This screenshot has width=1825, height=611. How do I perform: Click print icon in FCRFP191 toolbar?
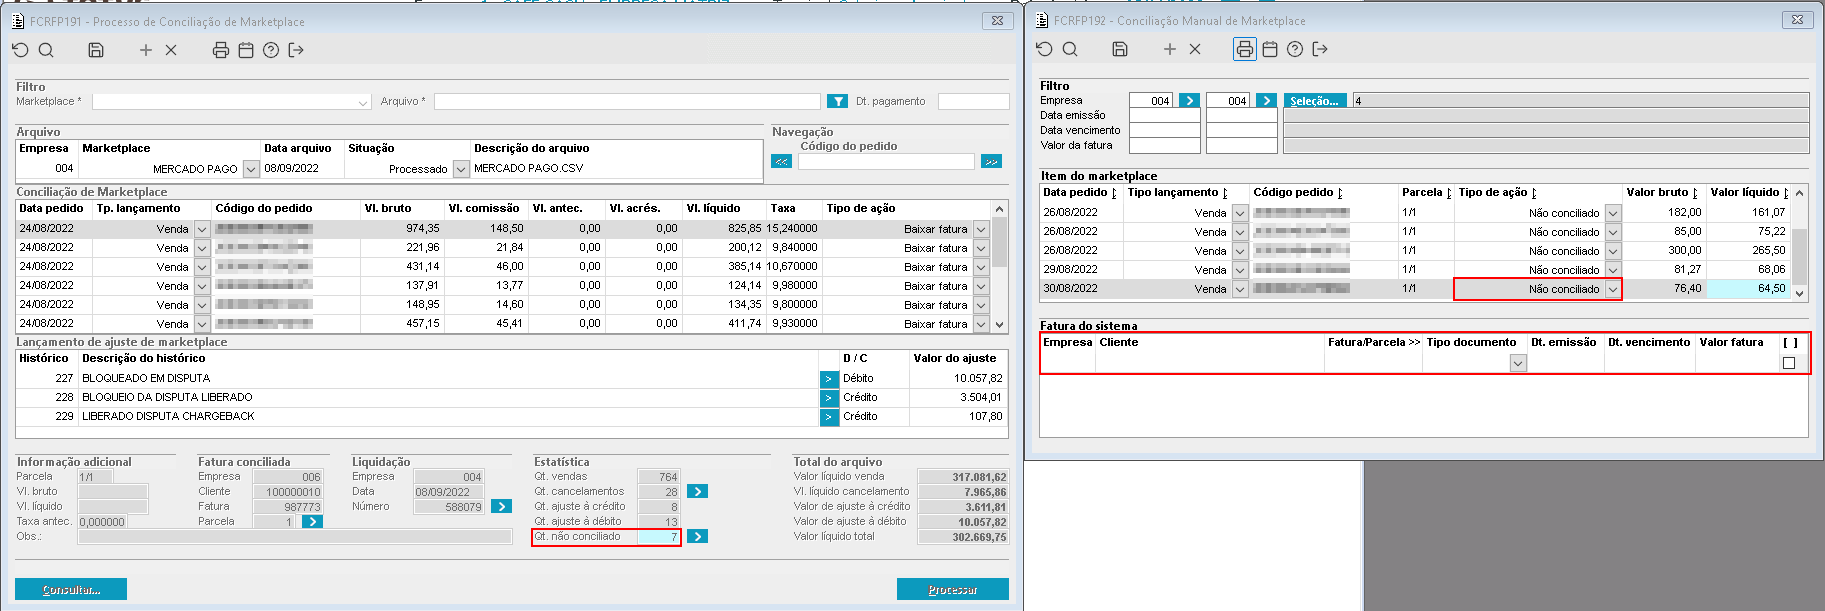(221, 50)
